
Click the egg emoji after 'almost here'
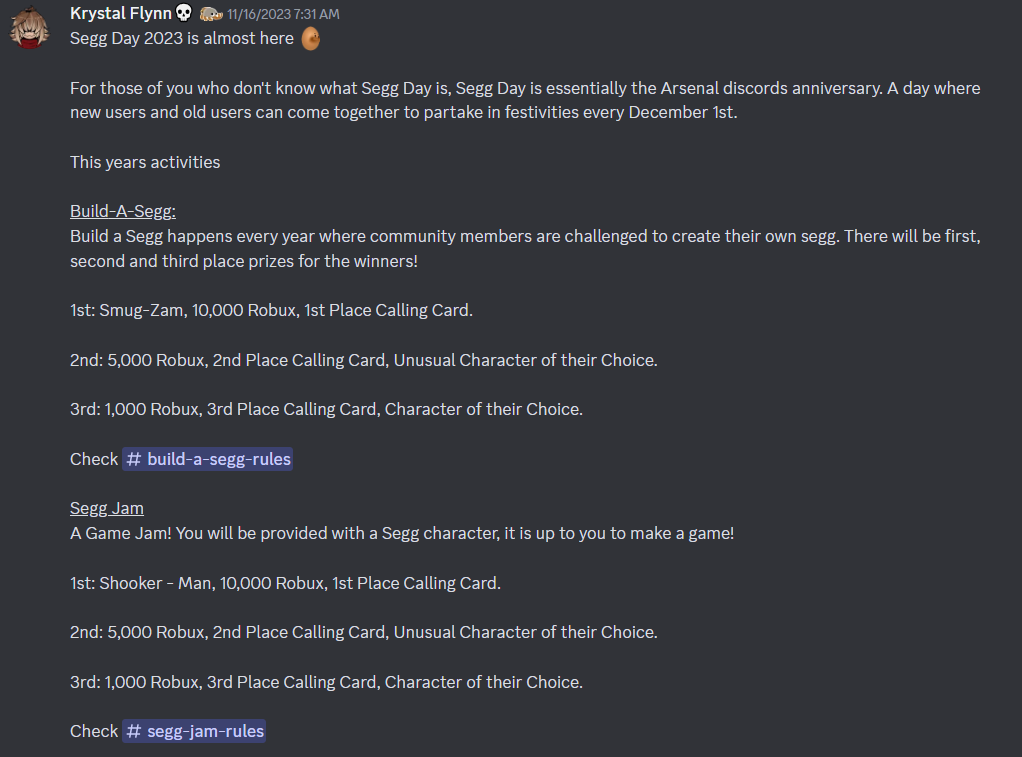tap(311, 38)
